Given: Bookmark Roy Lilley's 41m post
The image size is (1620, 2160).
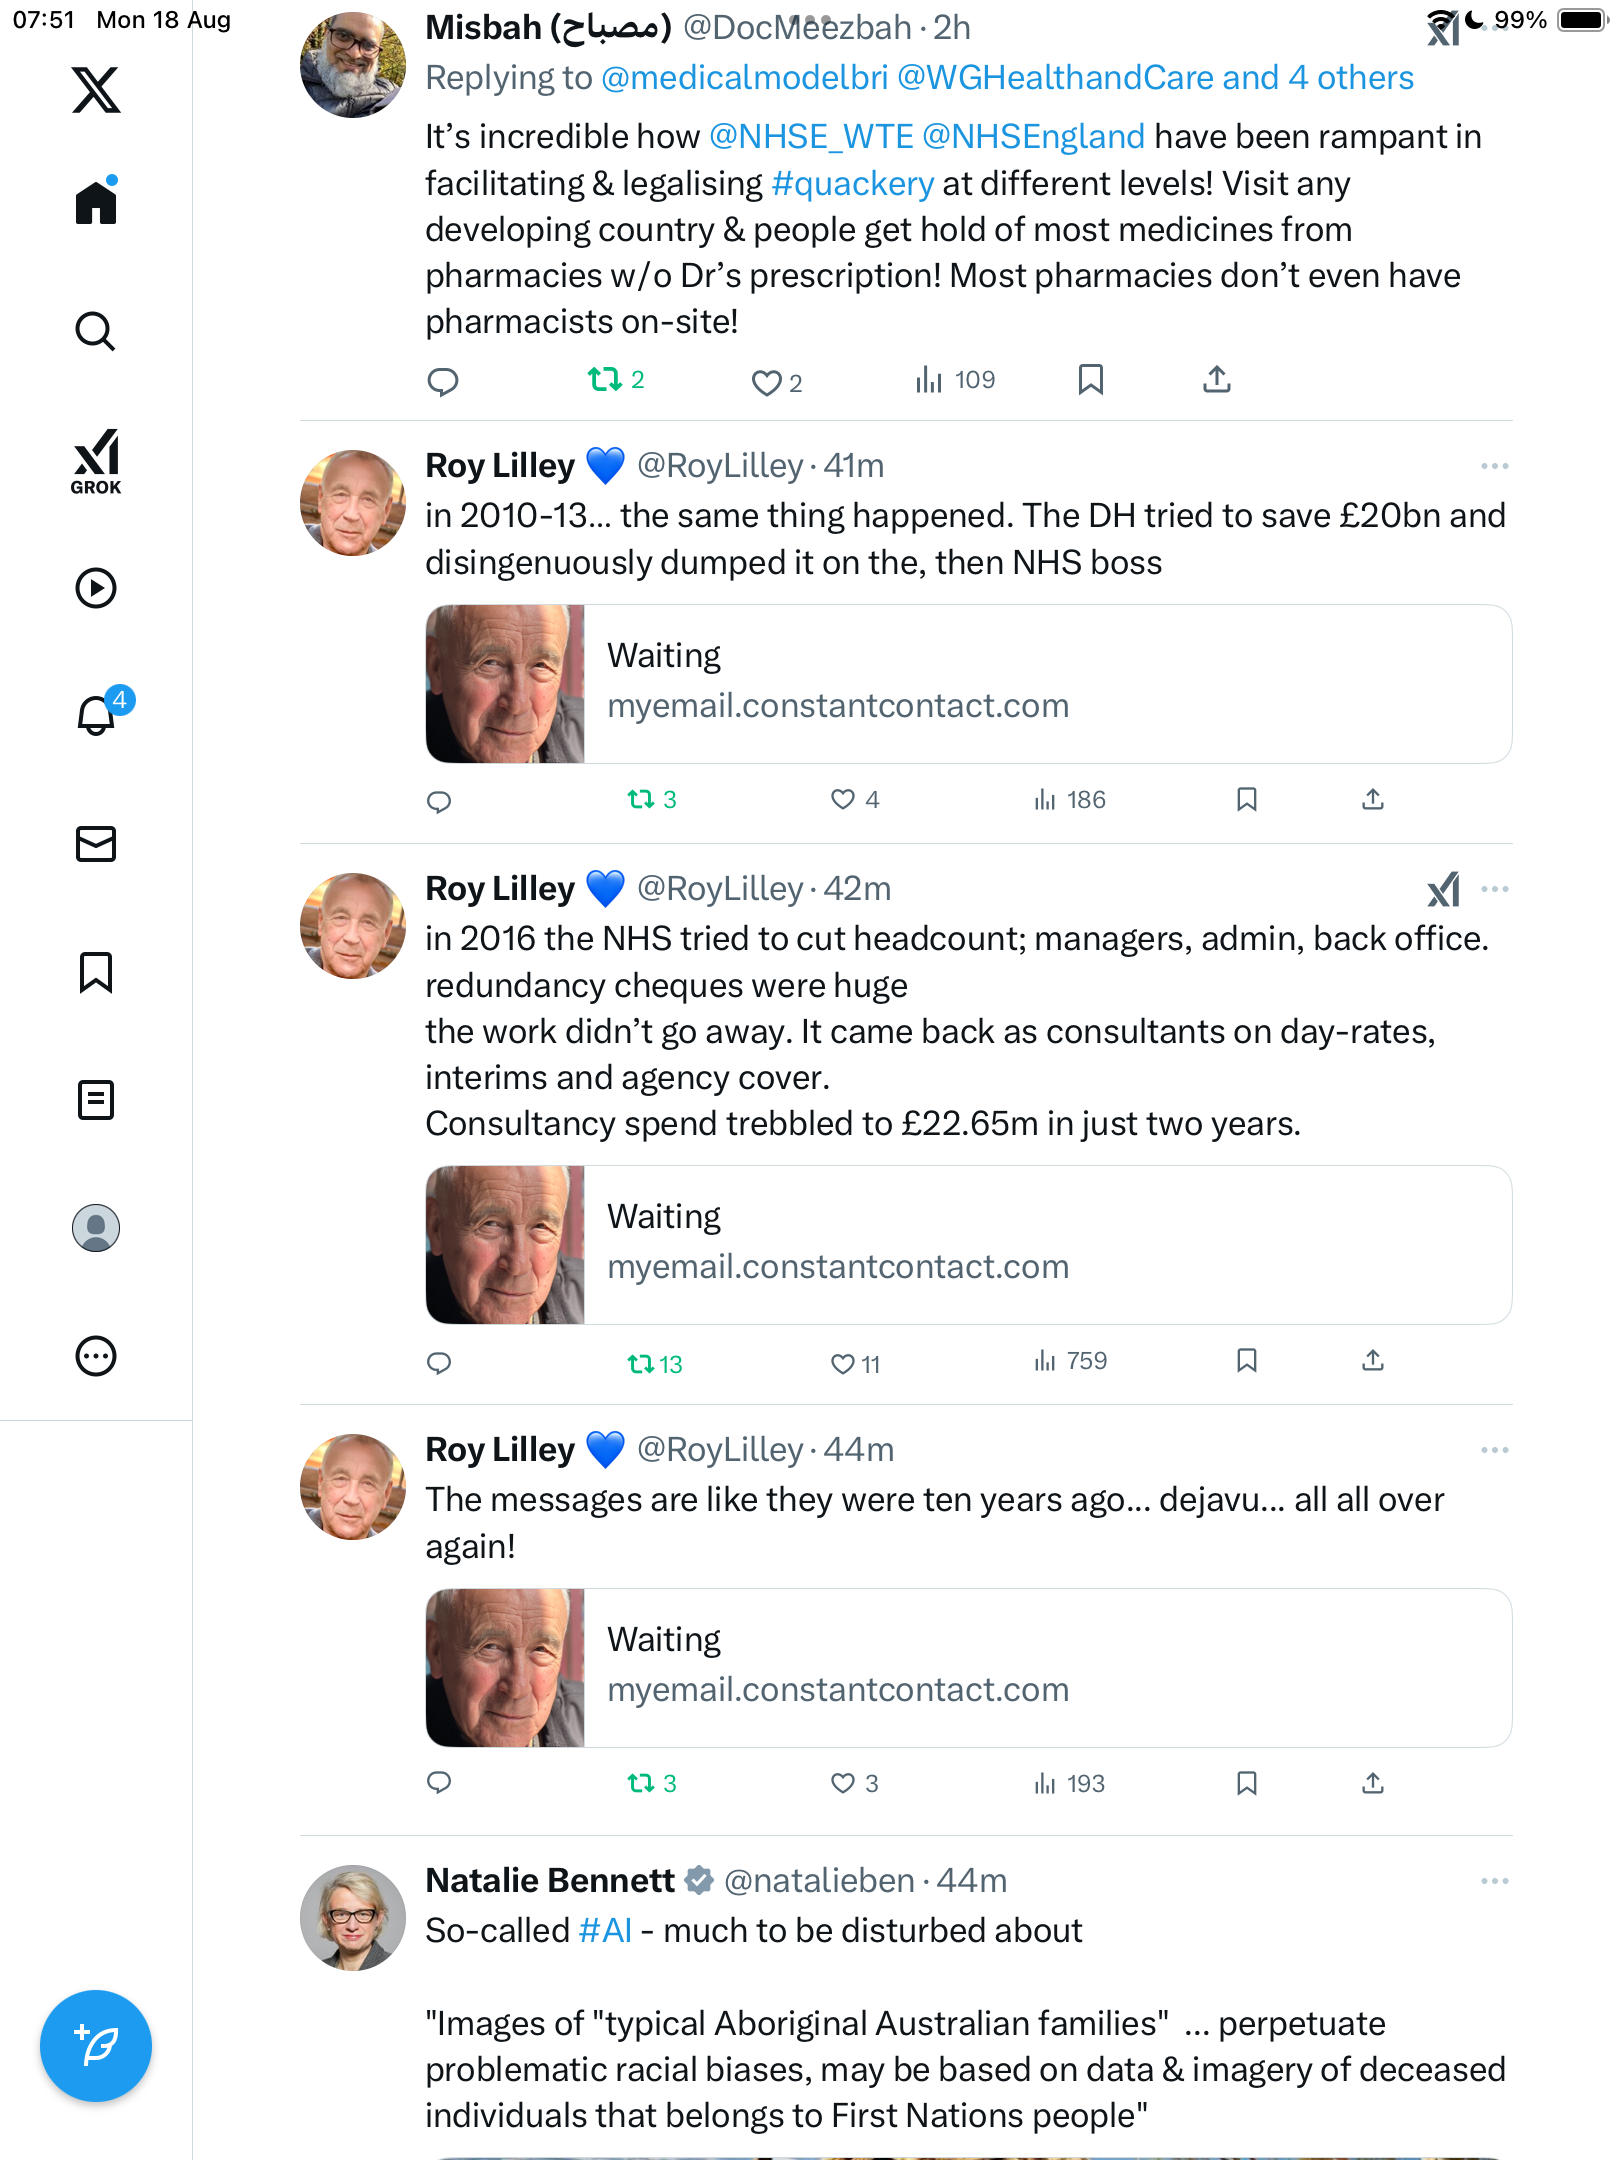Looking at the screenshot, I should (1246, 799).
